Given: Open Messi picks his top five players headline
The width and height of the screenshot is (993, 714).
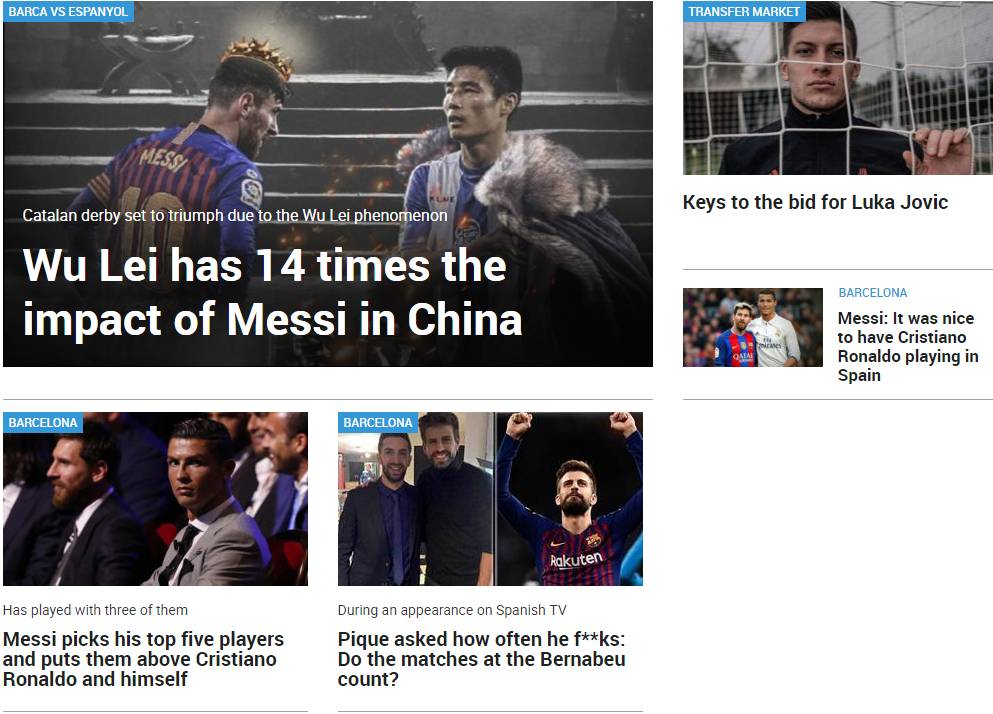Looking at the screenshot, I should click(143, 659).
